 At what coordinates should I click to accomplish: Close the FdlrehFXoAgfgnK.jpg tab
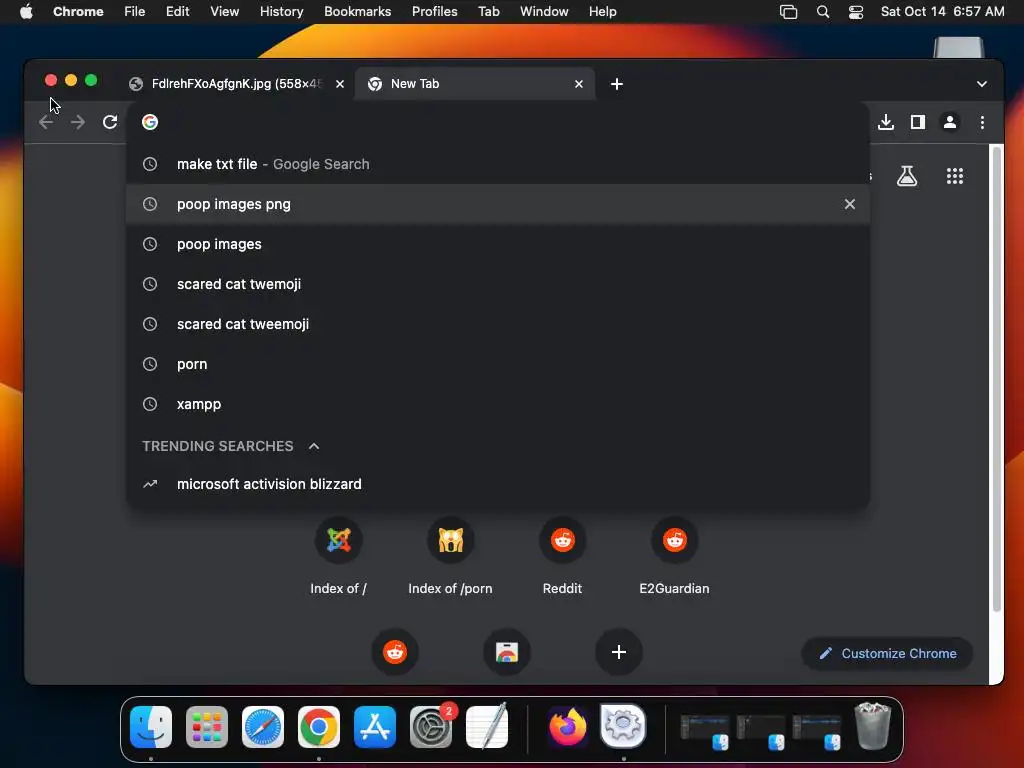pos(340,84)
